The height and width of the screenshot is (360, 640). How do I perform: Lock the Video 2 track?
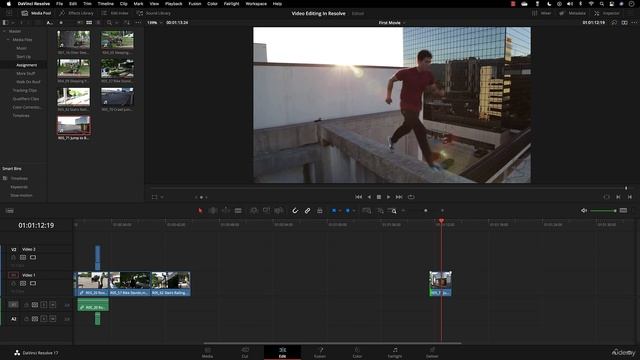point(13,258)
